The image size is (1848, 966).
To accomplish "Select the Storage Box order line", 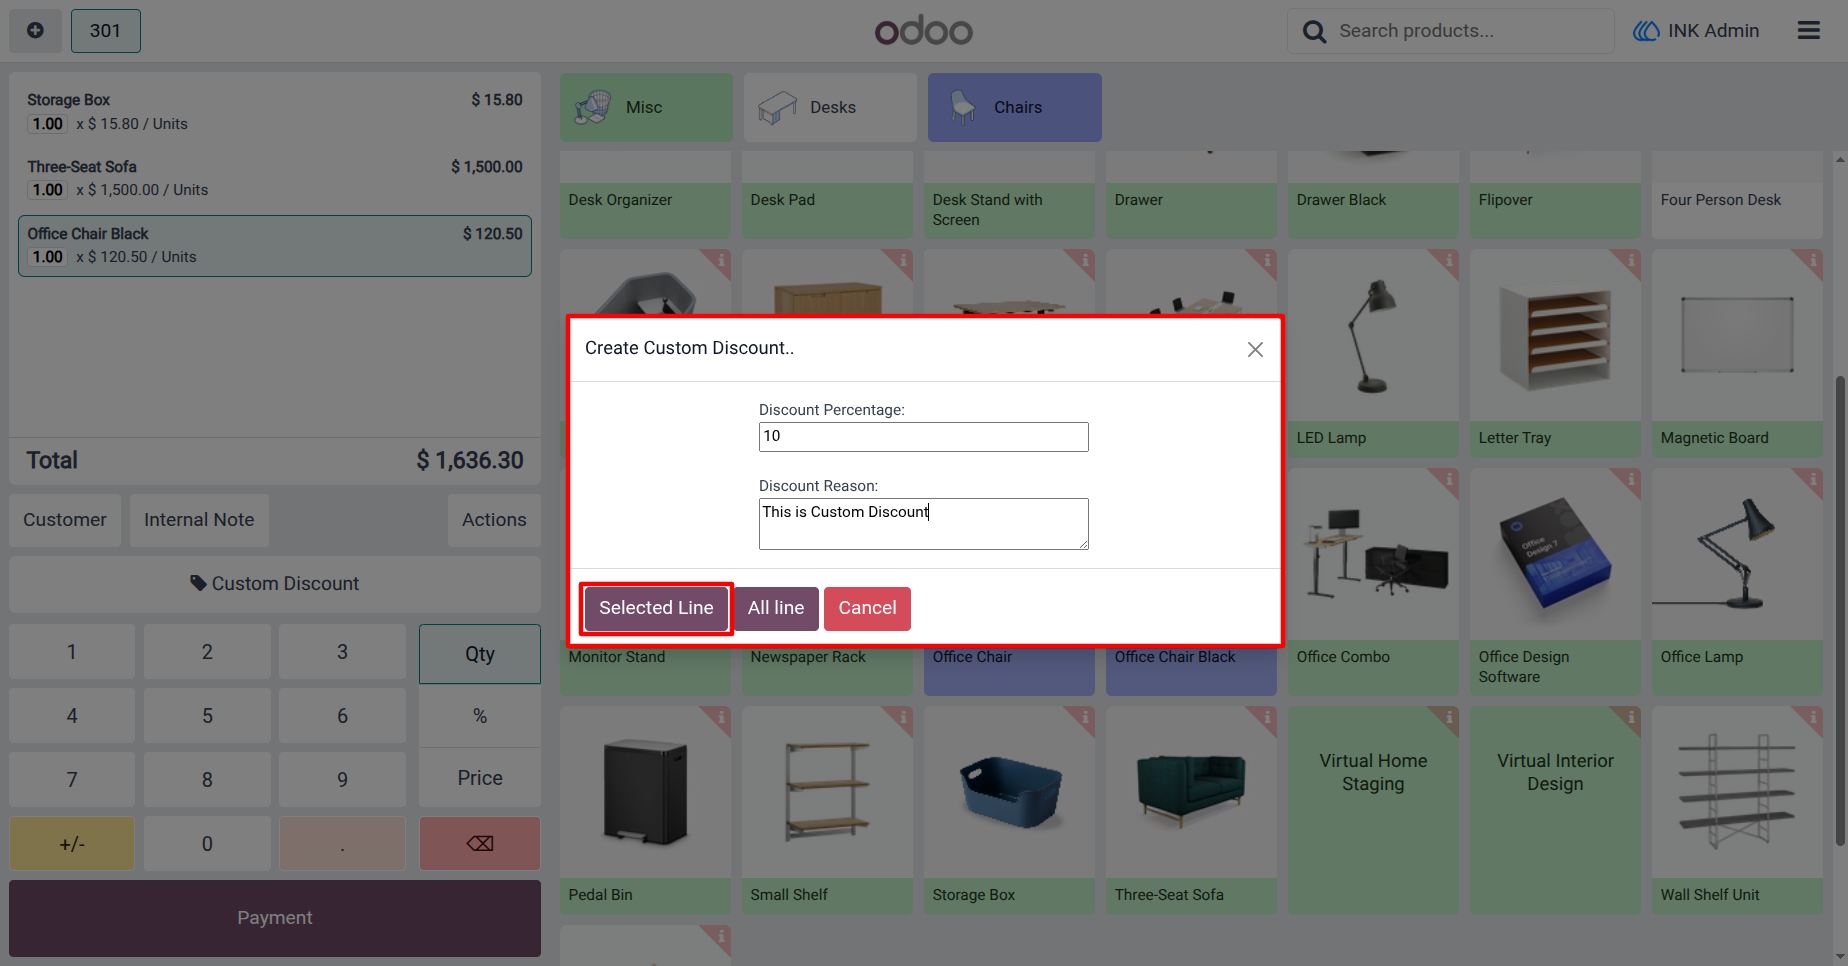I will 275,112.
